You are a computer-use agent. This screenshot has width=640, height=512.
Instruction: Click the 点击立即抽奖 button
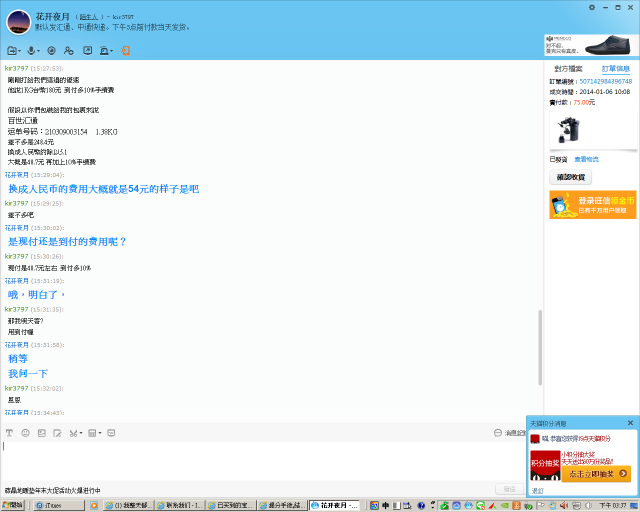(596, 474)
